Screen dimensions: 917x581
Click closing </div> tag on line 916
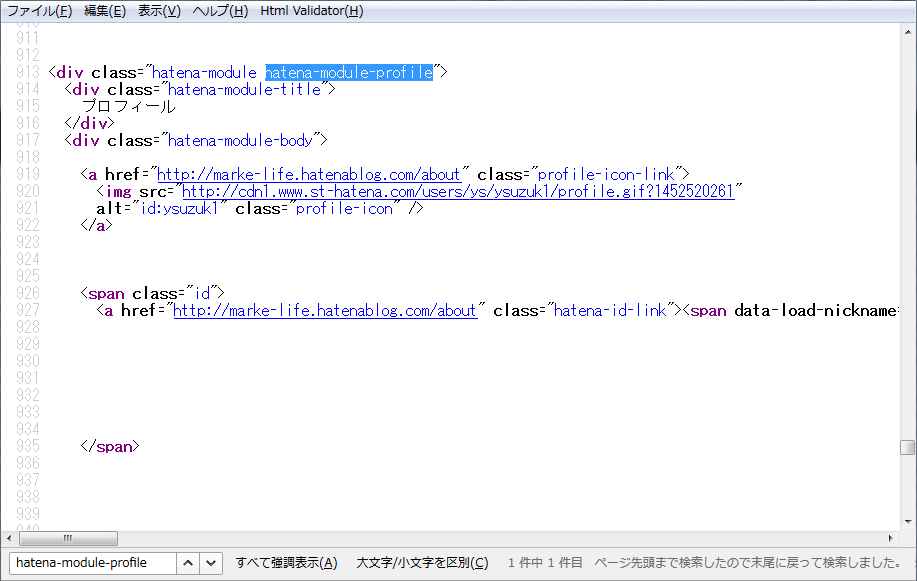click(89, 123)
